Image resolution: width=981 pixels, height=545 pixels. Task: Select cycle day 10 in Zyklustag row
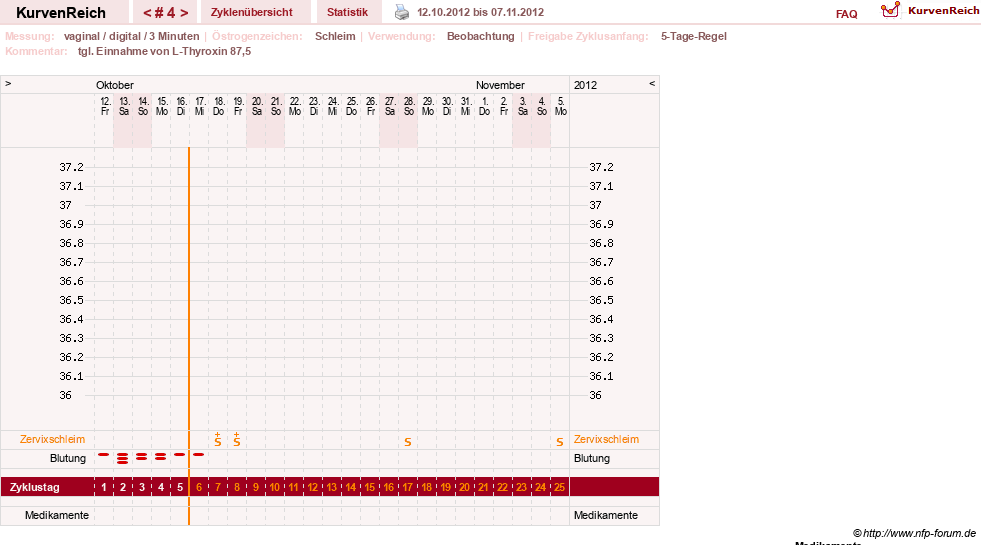(x=275, y=487)
